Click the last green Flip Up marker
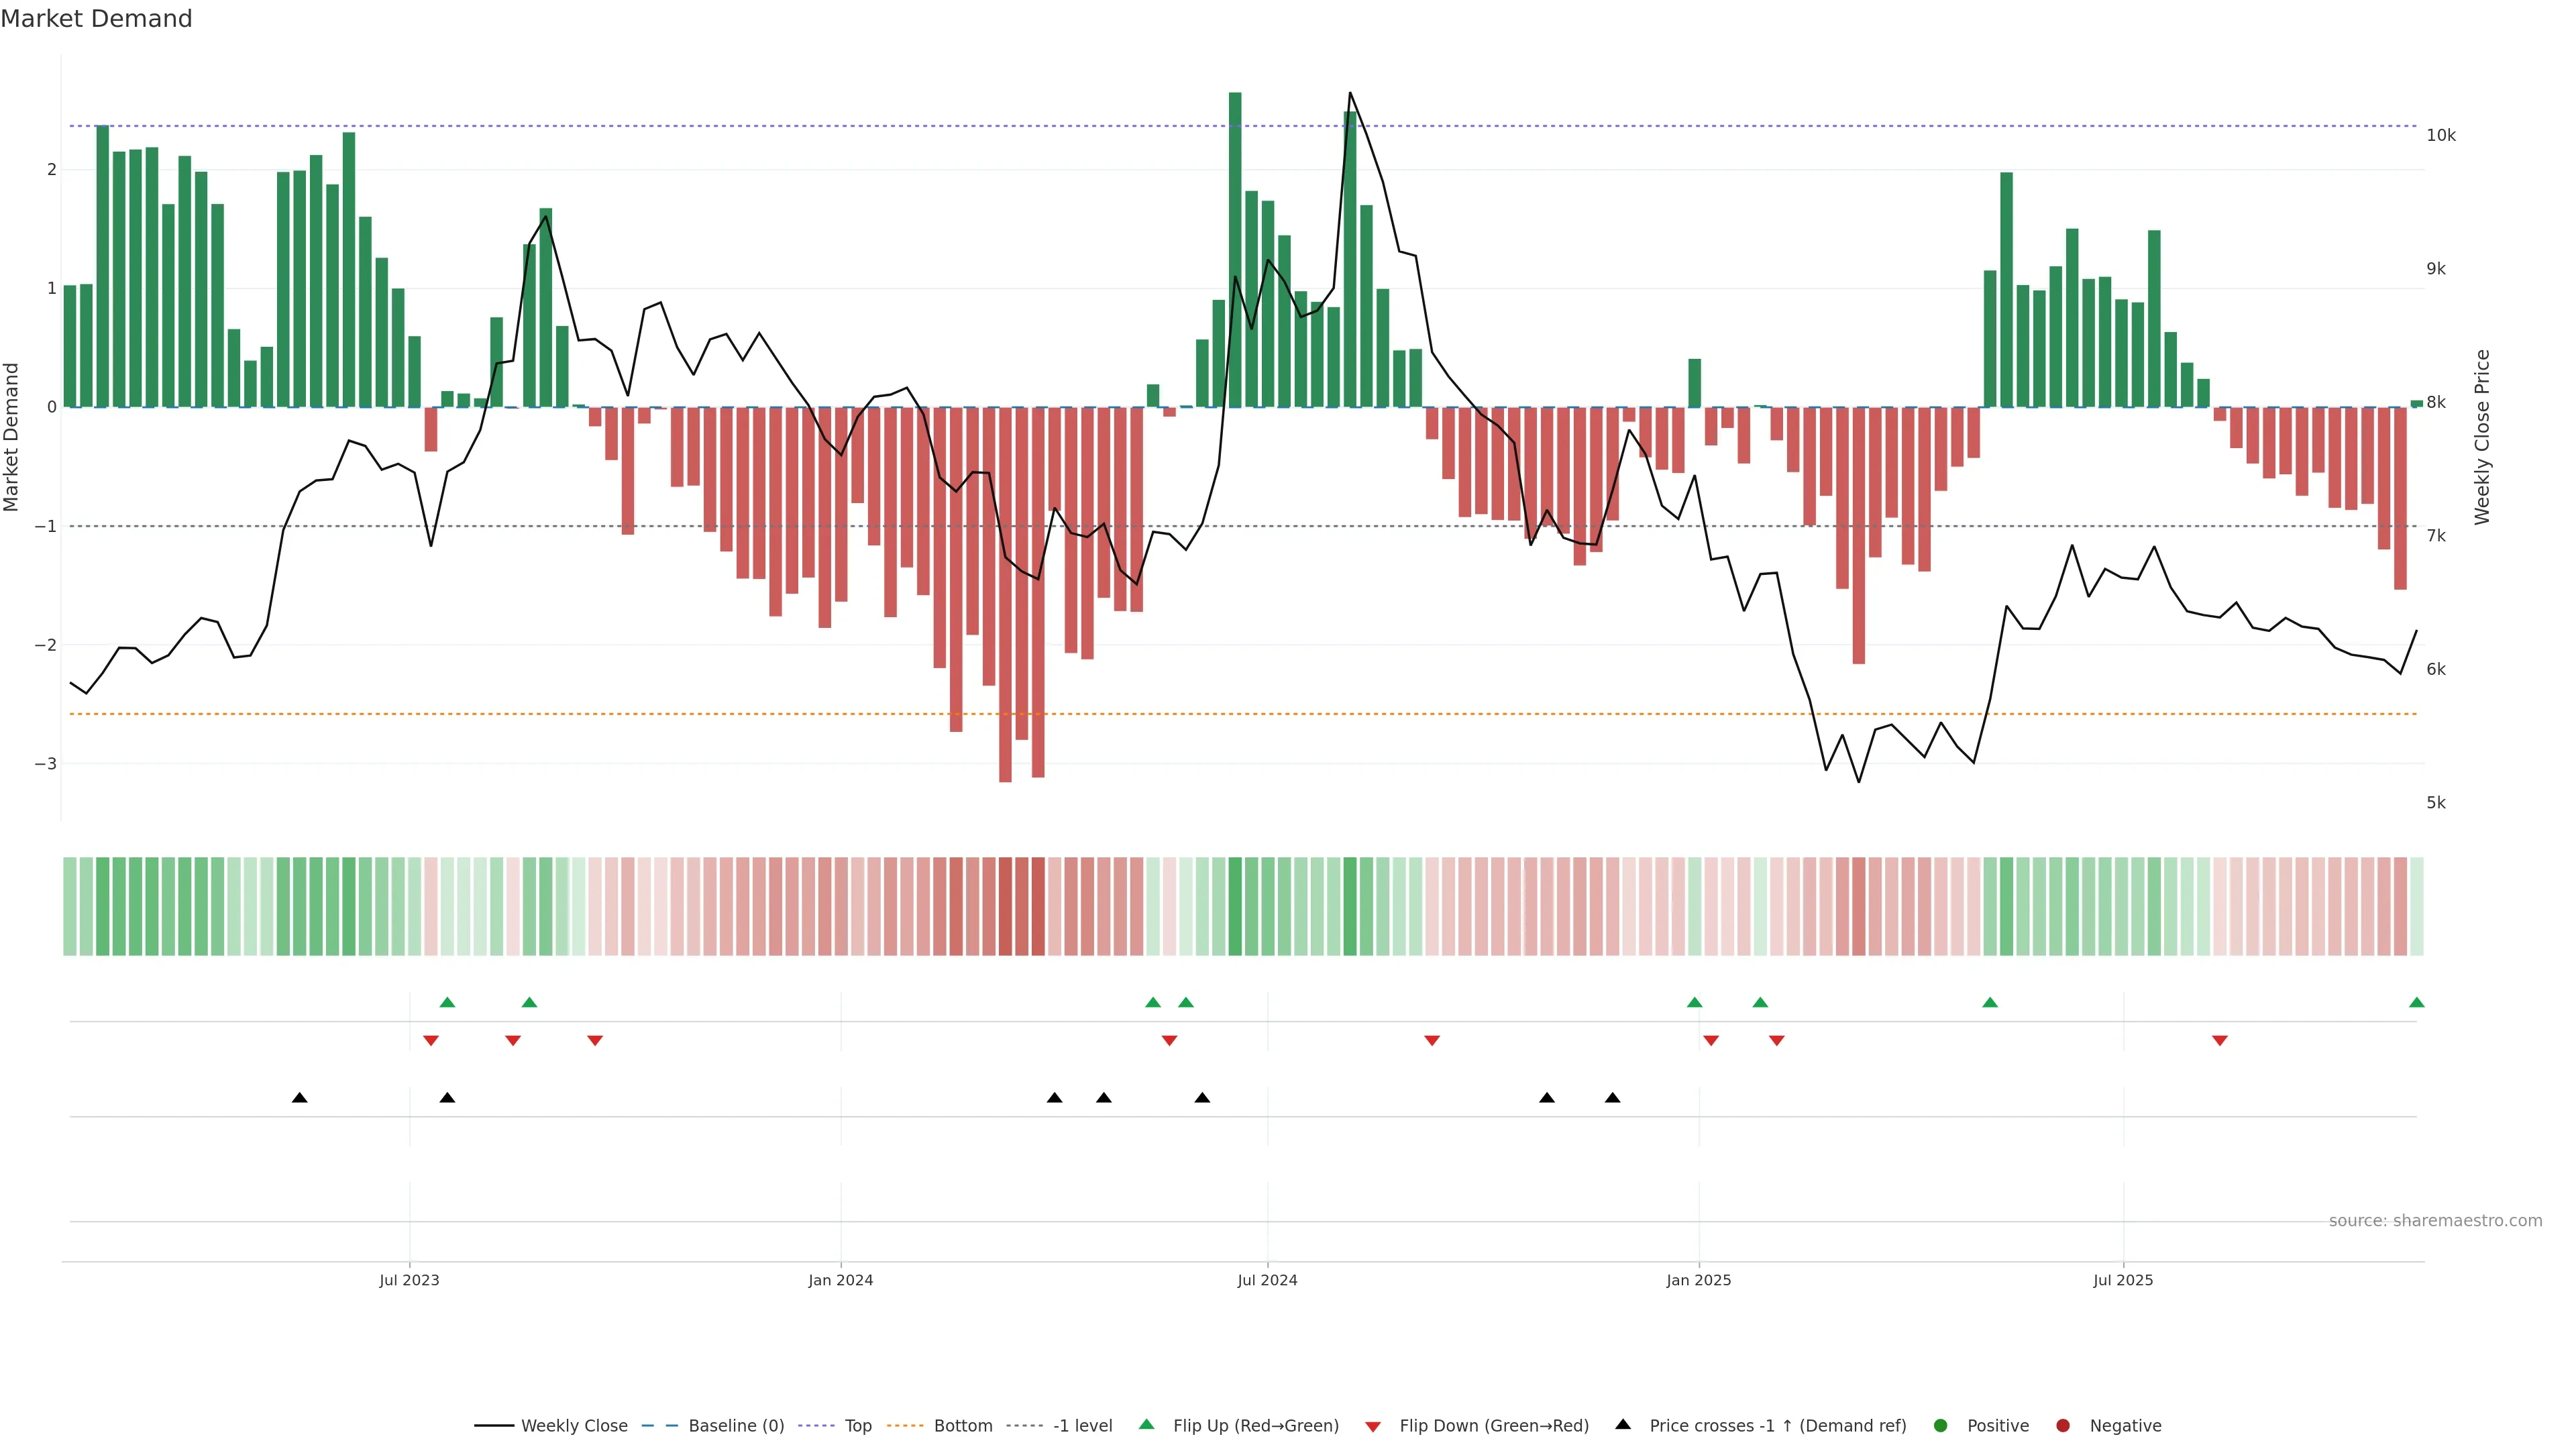2576x1449 pixels. coord(2417,1003)
